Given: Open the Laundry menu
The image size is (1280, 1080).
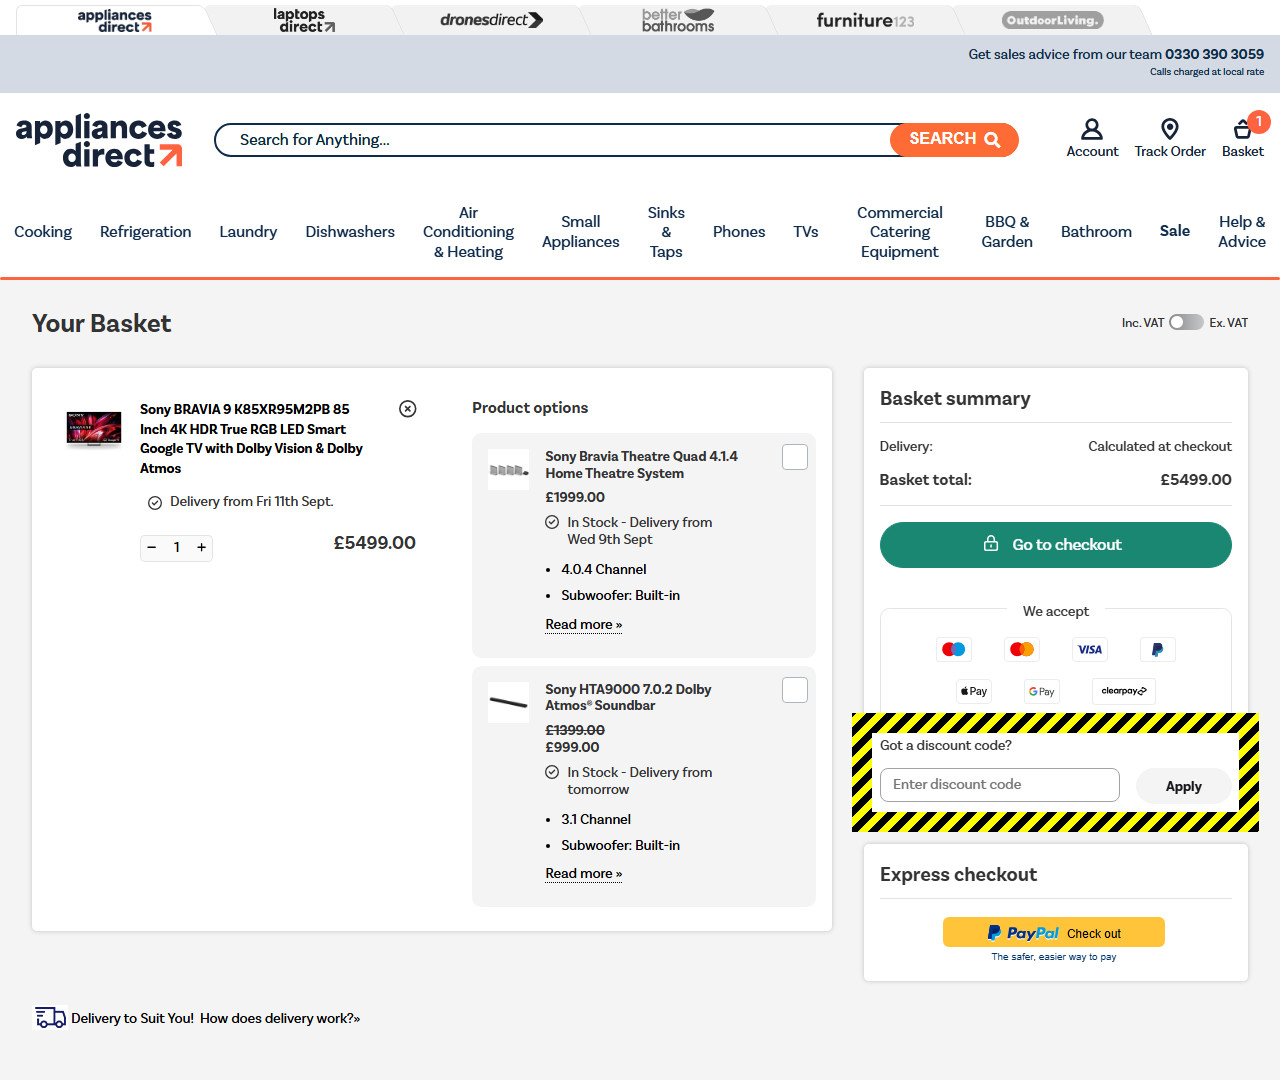Looking at the screenshot, I should click(x=248, y=232).
